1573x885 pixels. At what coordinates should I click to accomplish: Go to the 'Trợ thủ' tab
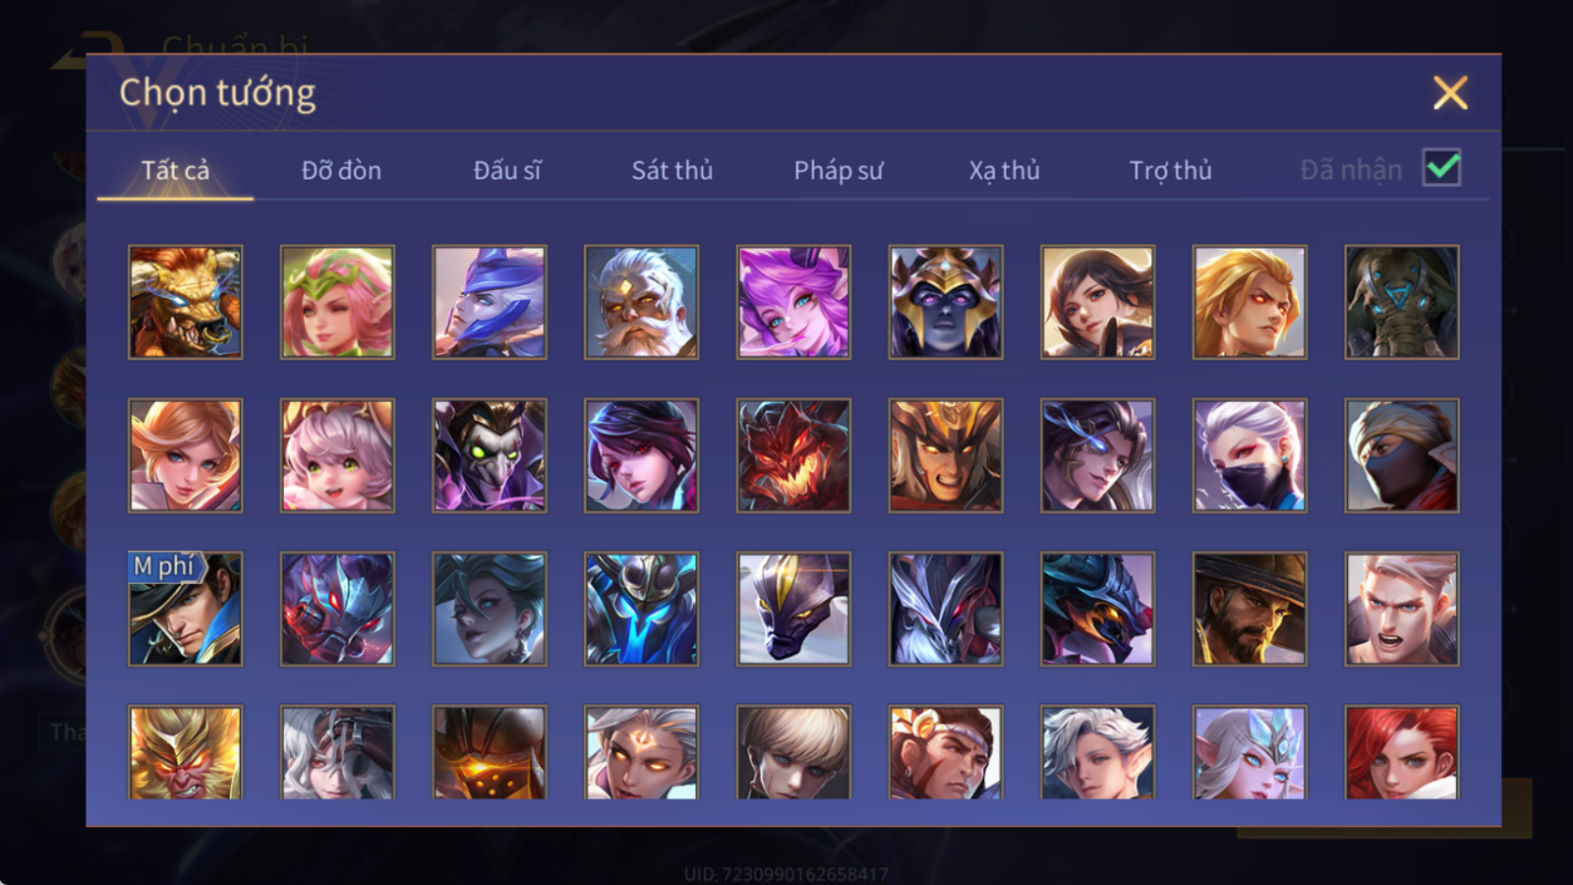click(1170, 170)
